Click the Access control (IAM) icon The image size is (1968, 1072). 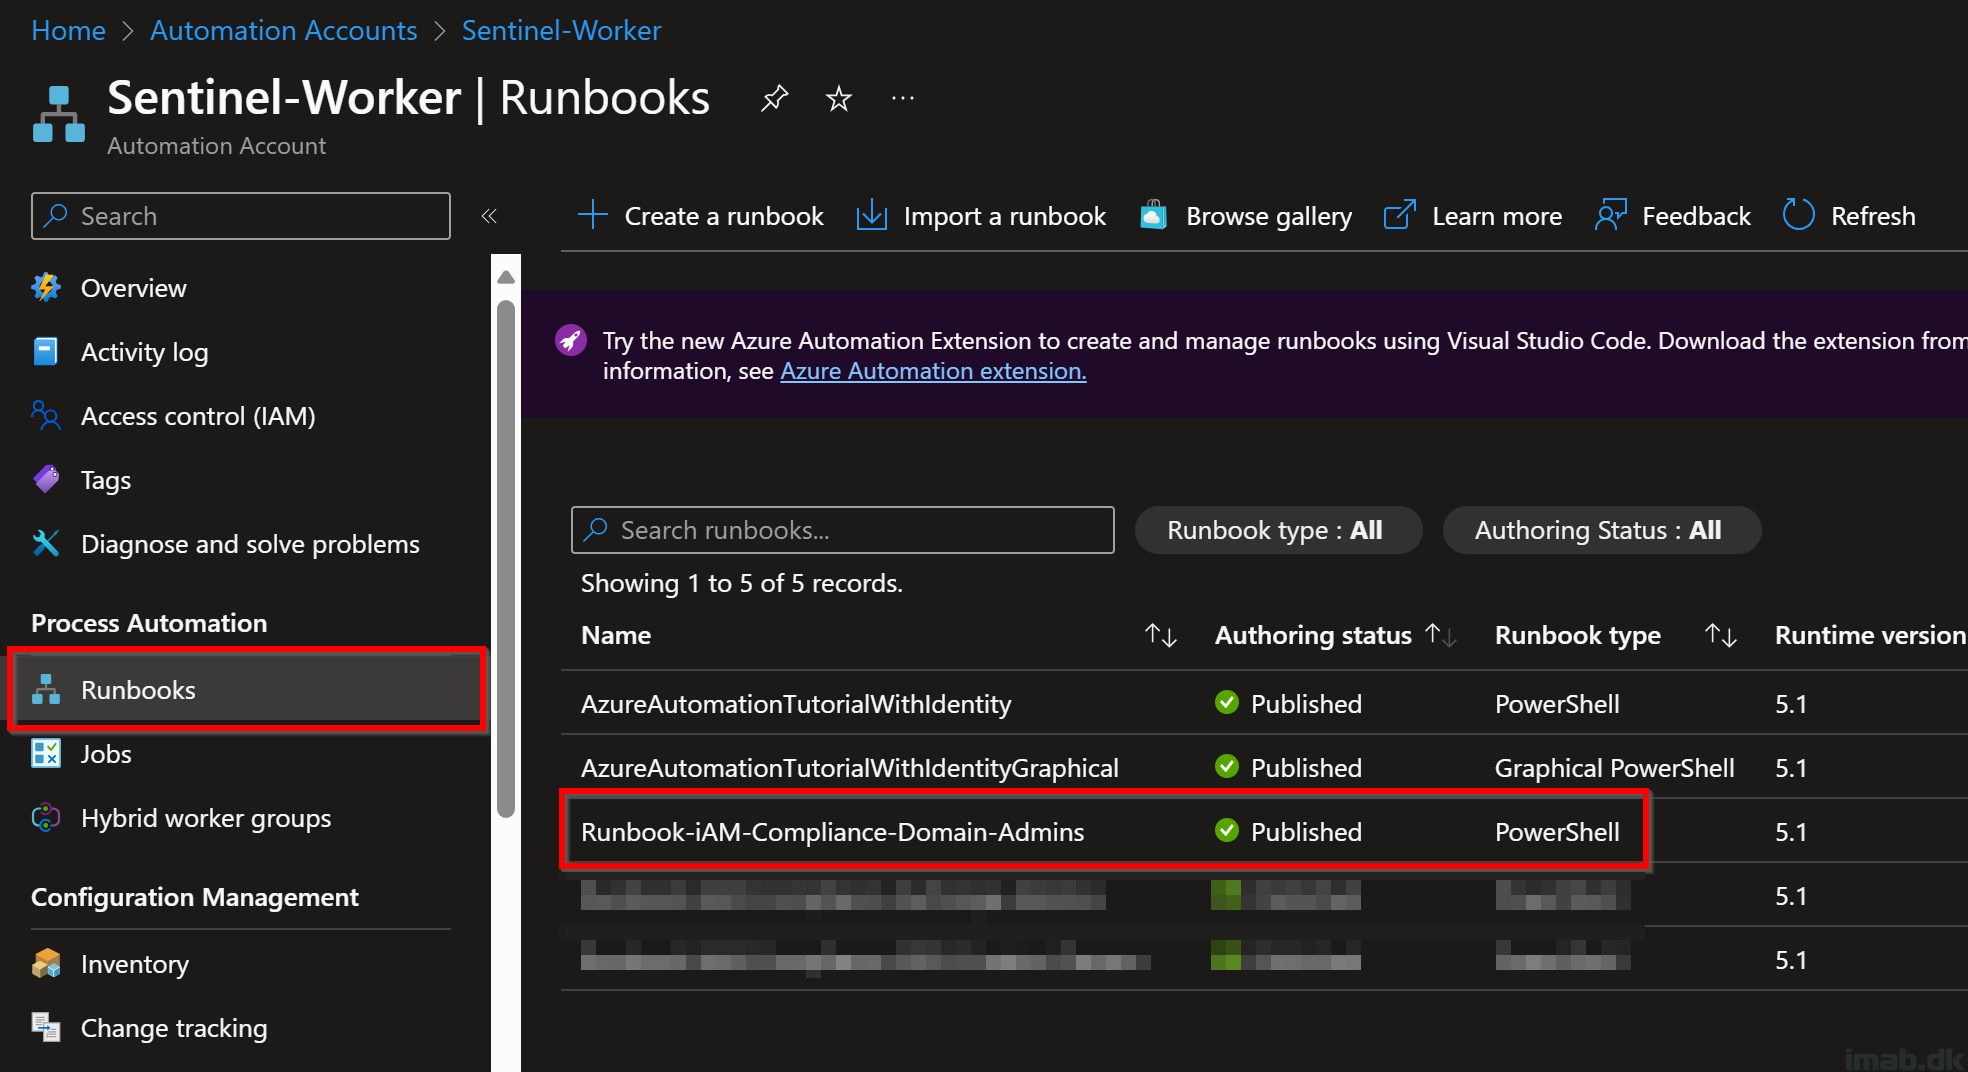point(46,416)
